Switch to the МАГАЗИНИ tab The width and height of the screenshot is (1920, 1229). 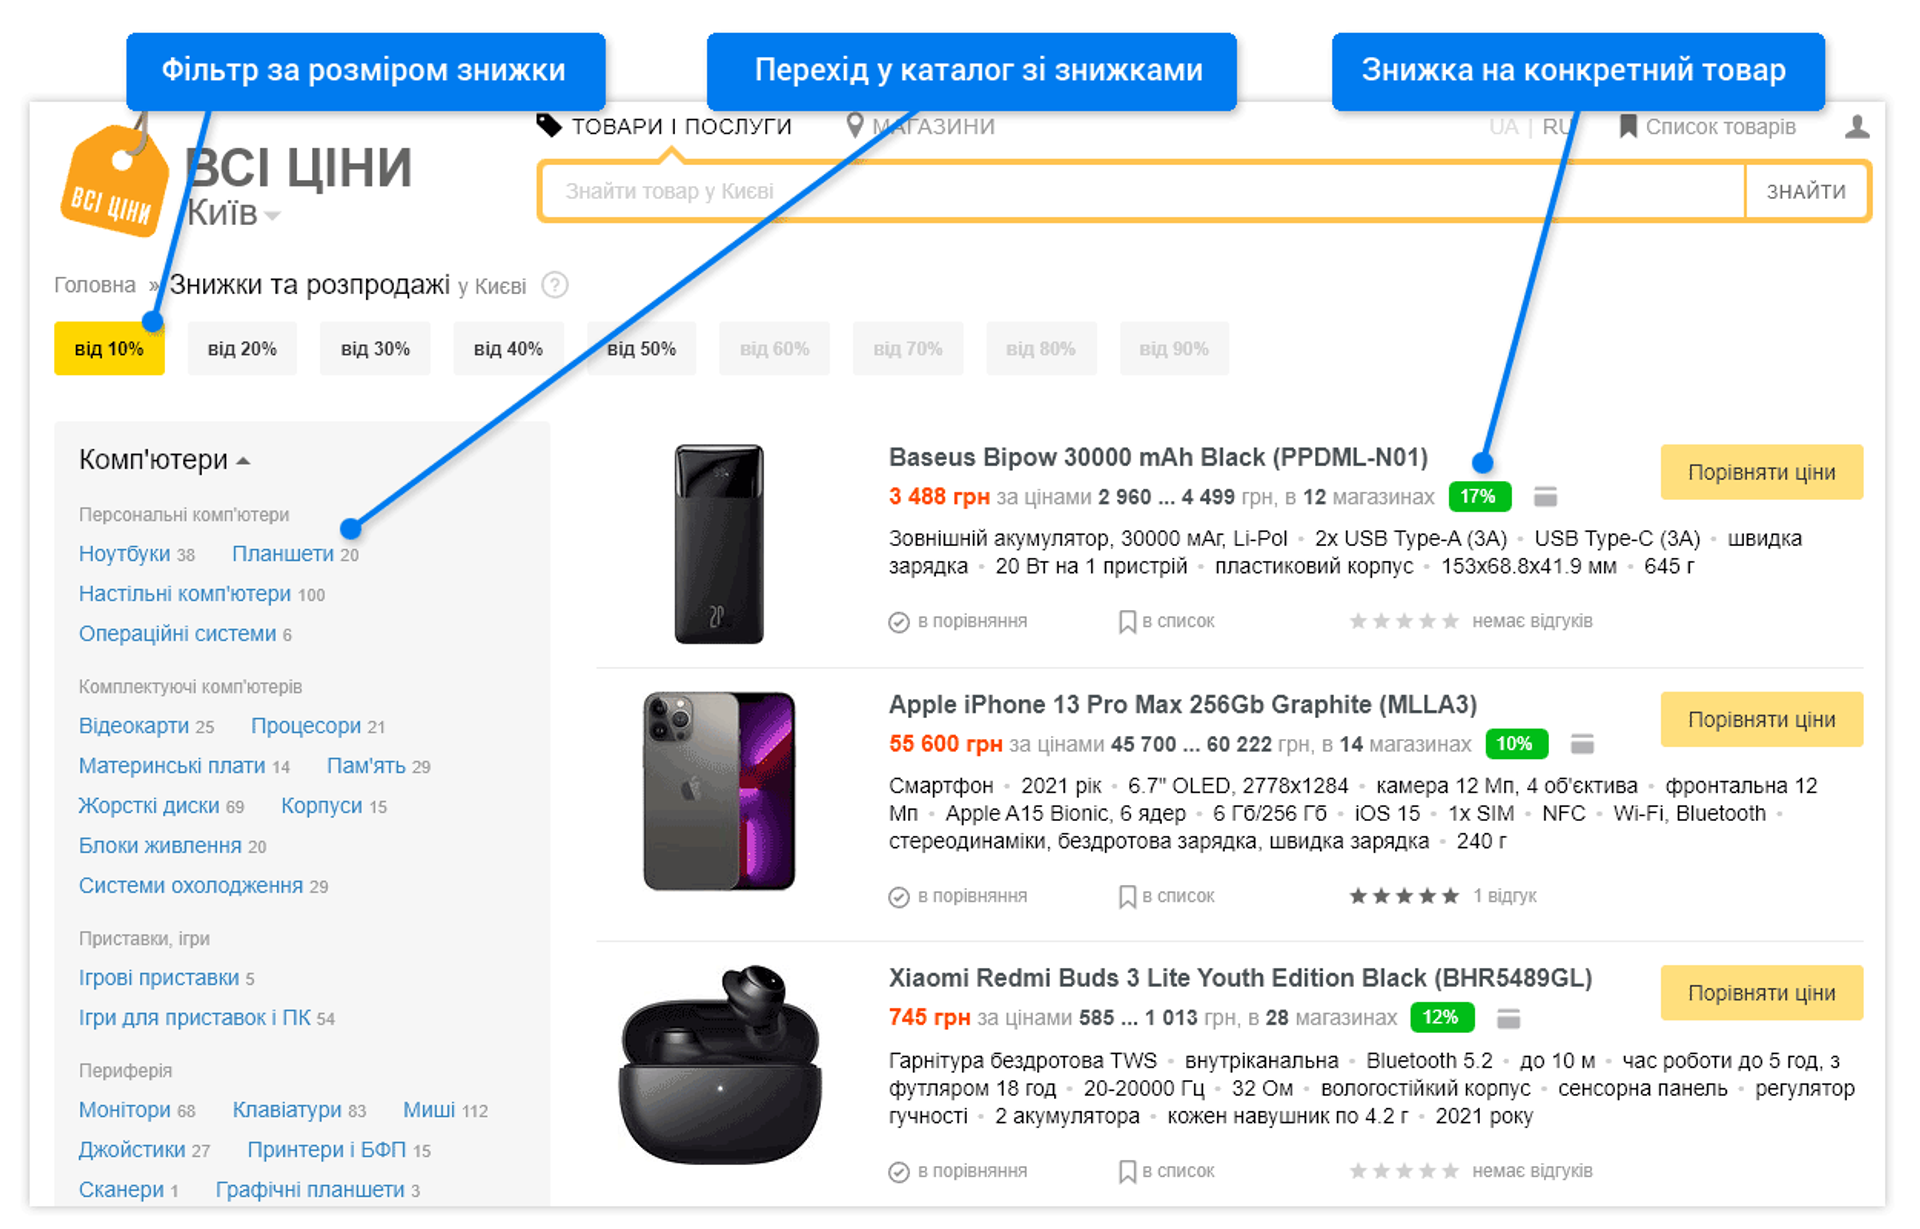pos(921,126)
